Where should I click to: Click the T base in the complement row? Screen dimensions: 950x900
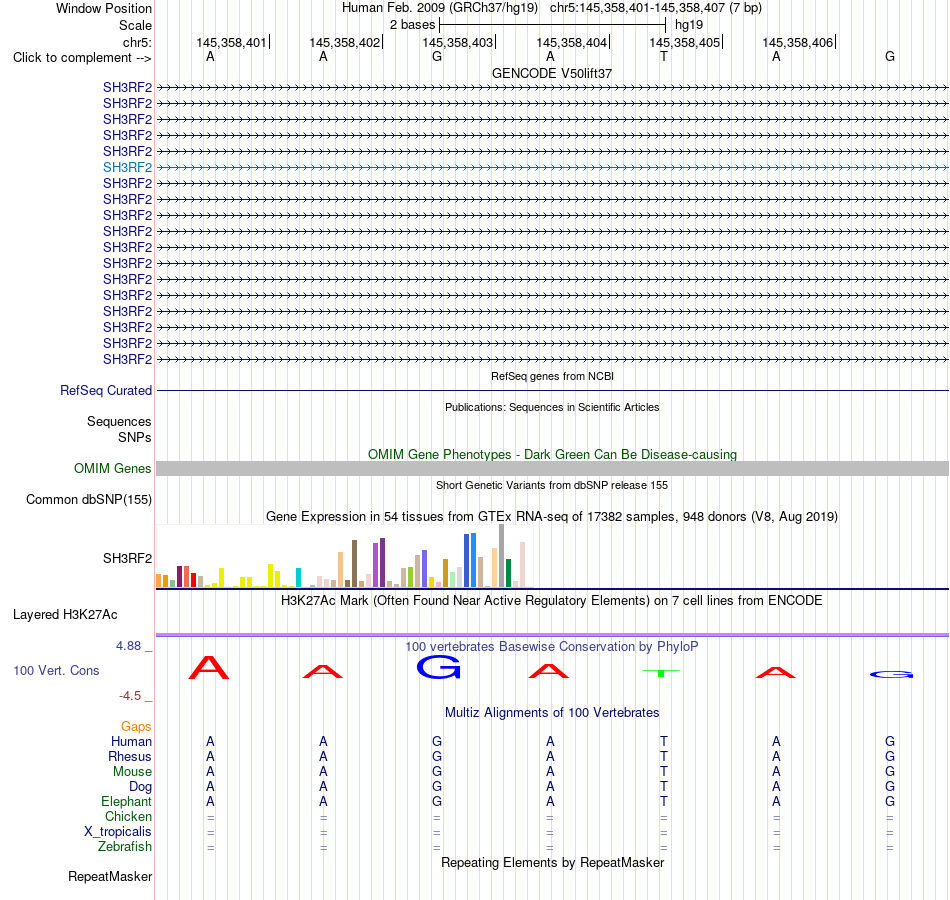(x=664, y=56)
